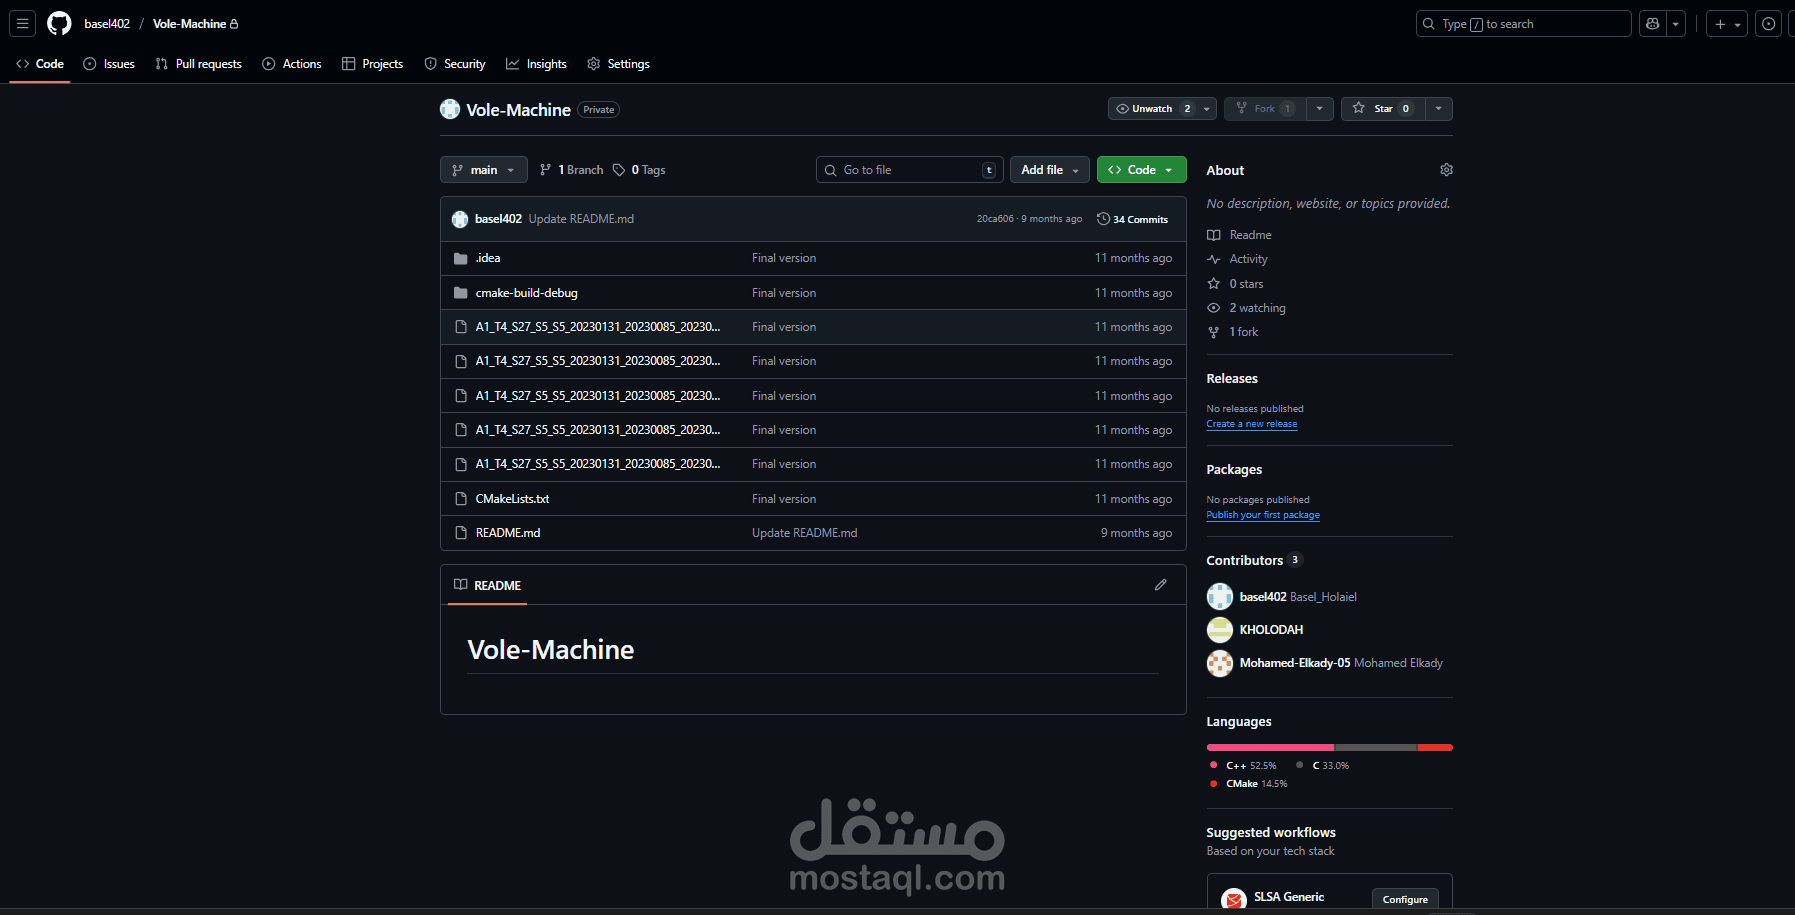
Task: Open basel402 contributor avatar in sidebar
Action: (x=1220, y=597)
